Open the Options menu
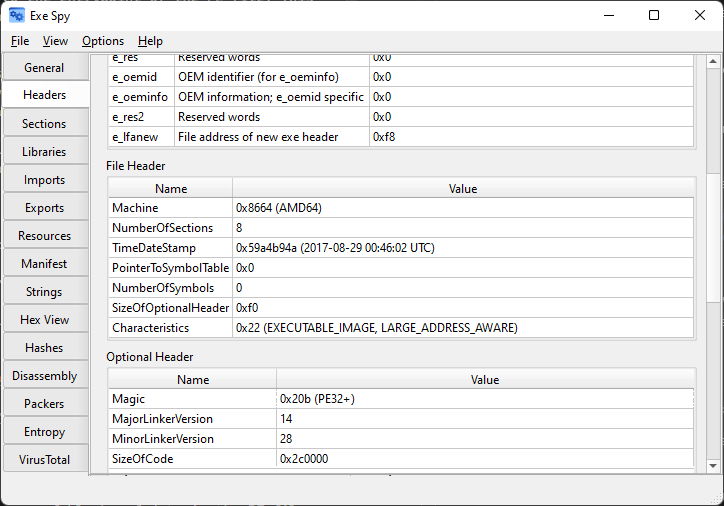Image resolution: width=724 pixels, height=506 pixels. [x=103, y=41]
